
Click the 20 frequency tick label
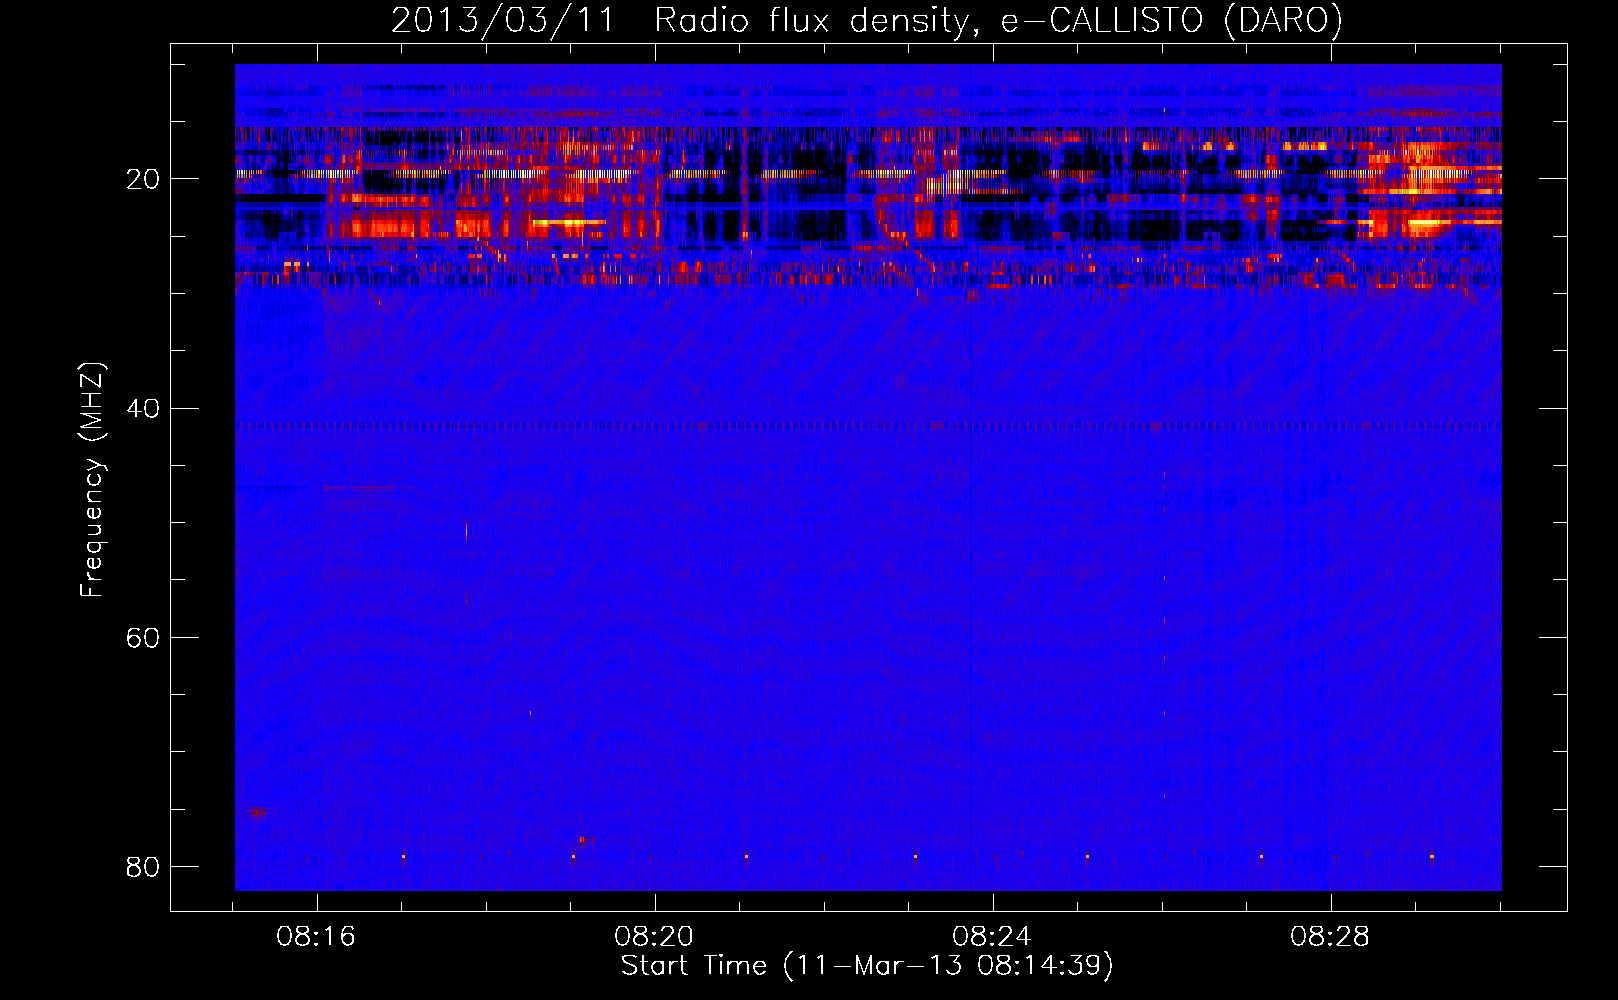point(143,179)
